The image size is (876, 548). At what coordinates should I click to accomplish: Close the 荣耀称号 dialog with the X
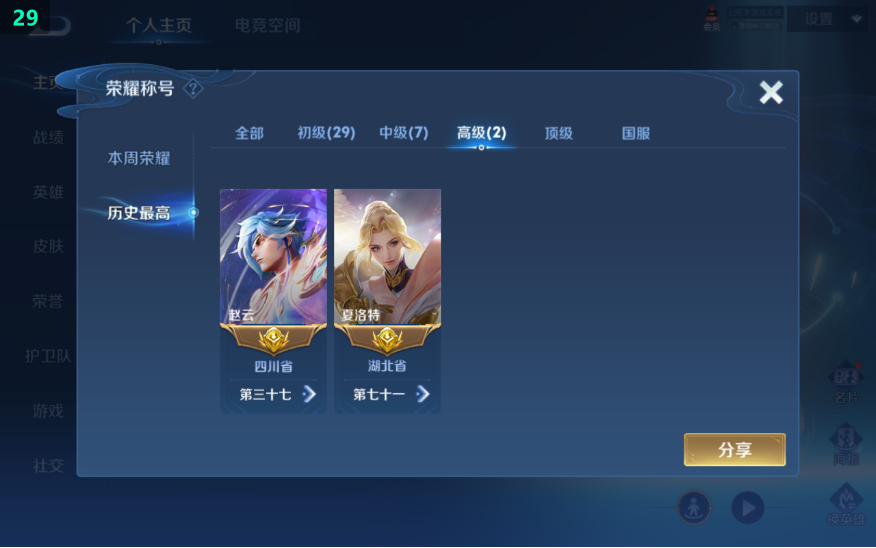[x=771, y=92]
